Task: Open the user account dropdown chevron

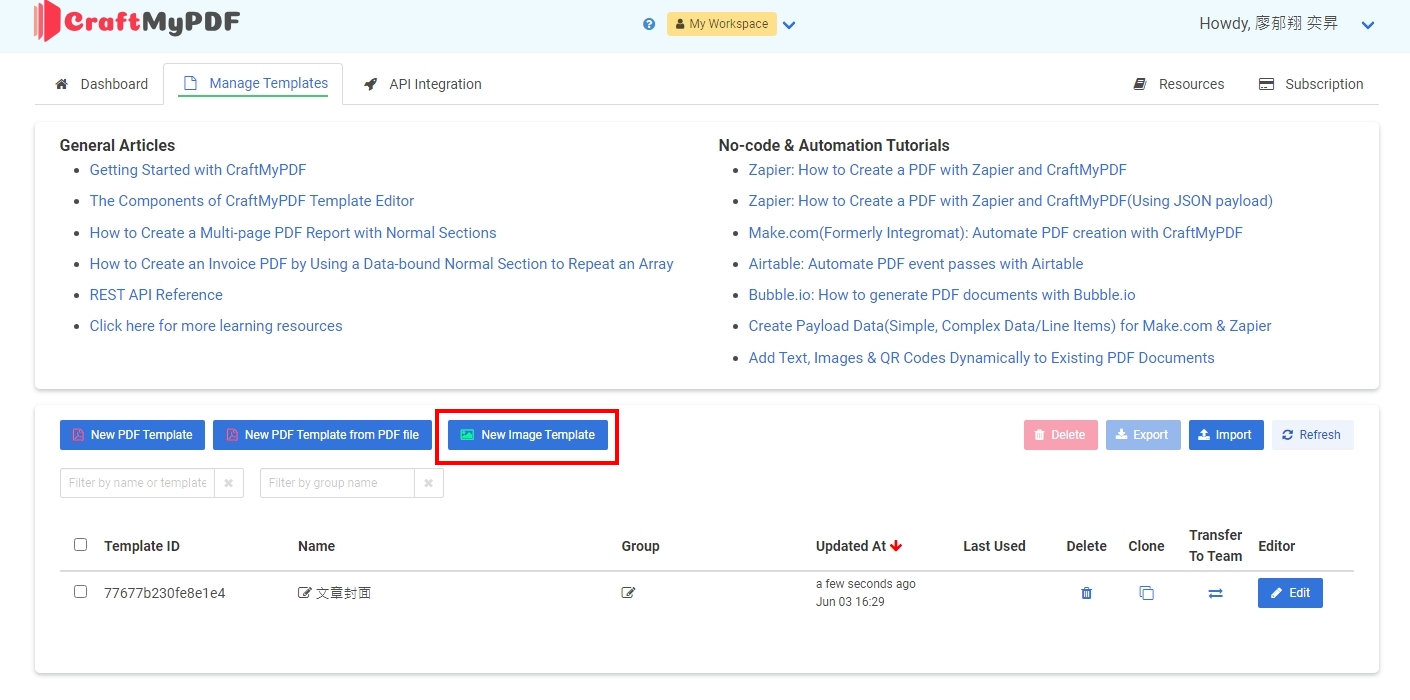Action: click(1368, 25)
